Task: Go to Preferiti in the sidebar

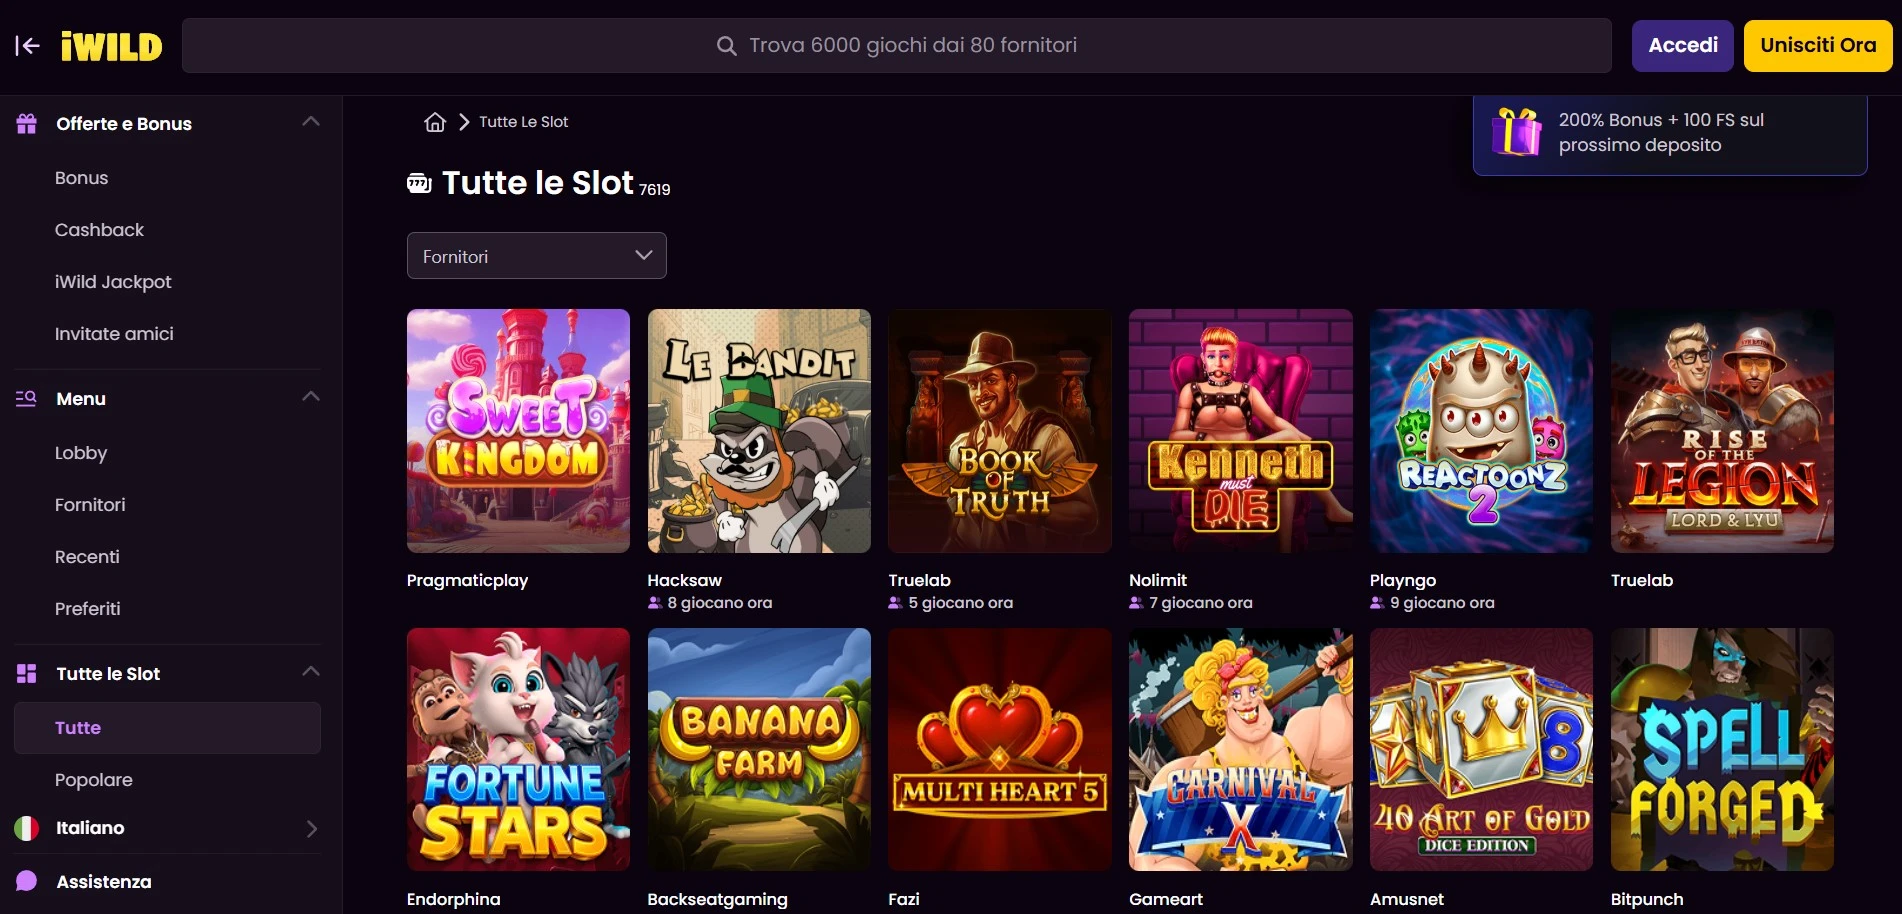Action: [87, 609]
